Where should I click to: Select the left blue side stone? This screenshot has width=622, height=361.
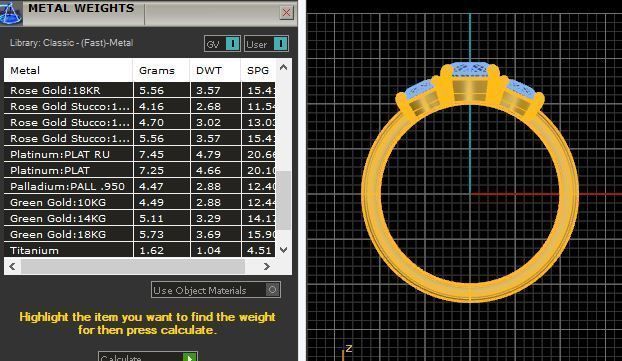pyautogui.click(x=419, y=88)
